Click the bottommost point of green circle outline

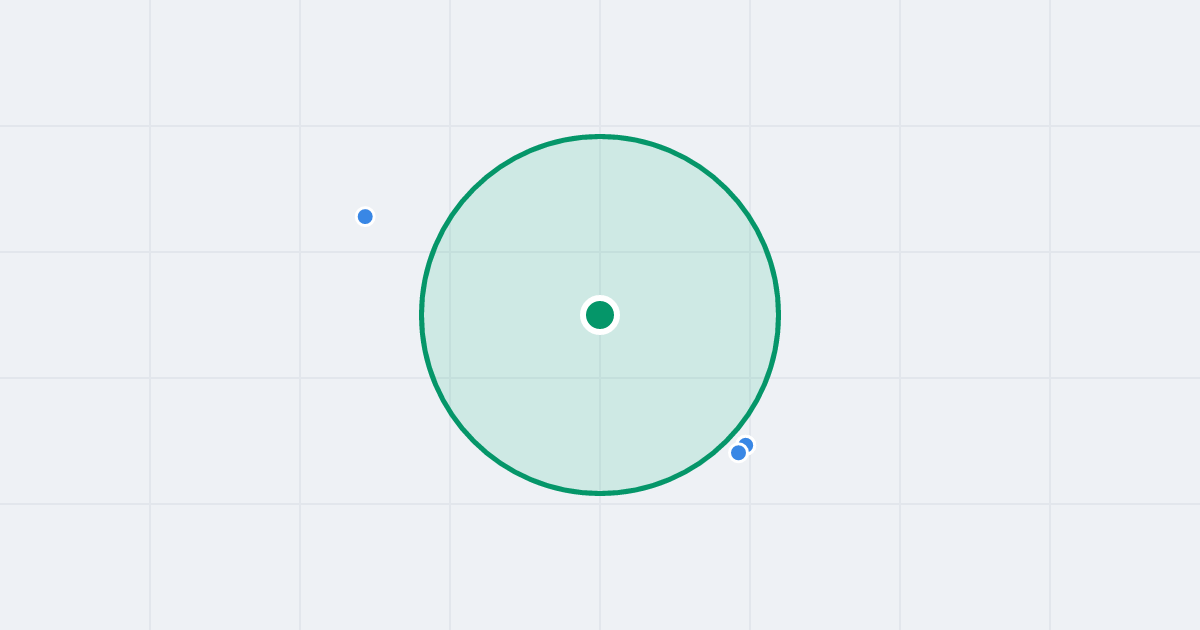click(600, 493)
